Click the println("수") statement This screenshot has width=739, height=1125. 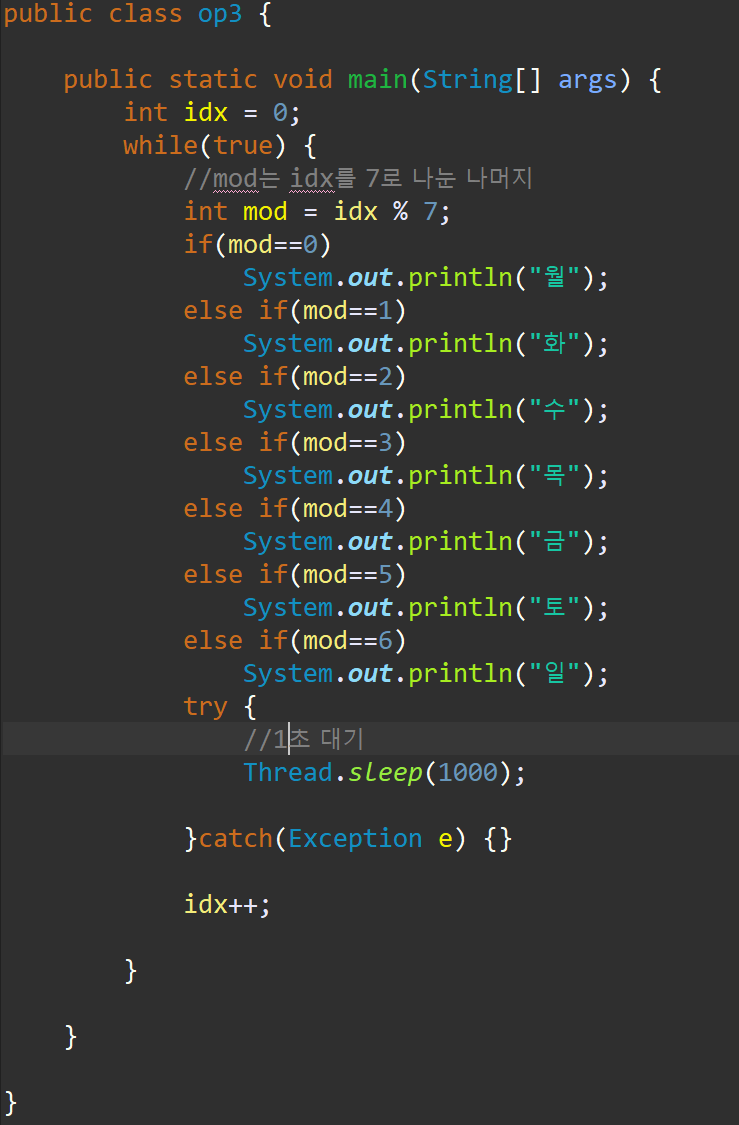[425, 410]
